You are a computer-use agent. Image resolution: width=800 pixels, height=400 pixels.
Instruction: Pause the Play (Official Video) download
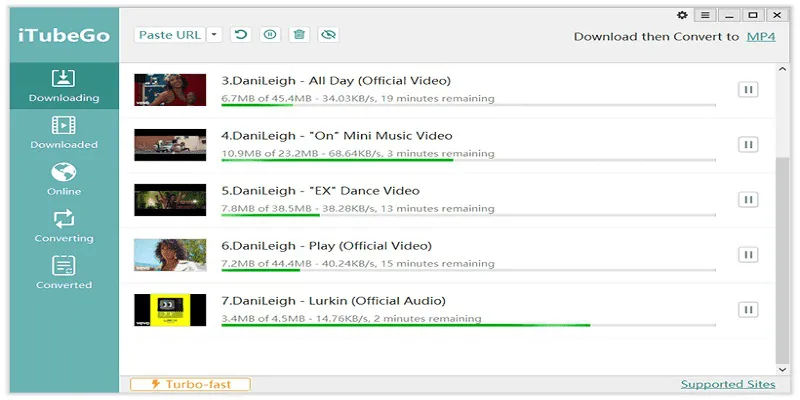tap(748, 255)
